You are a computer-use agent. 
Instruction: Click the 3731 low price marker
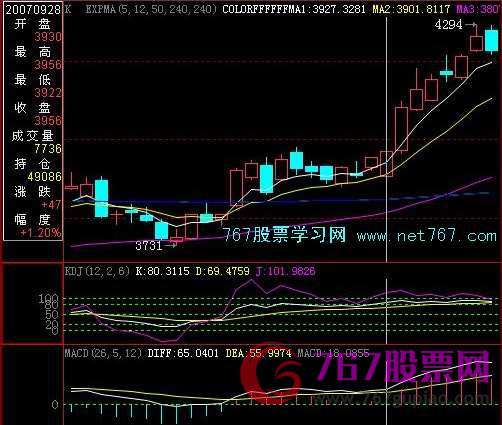point(149,246)
